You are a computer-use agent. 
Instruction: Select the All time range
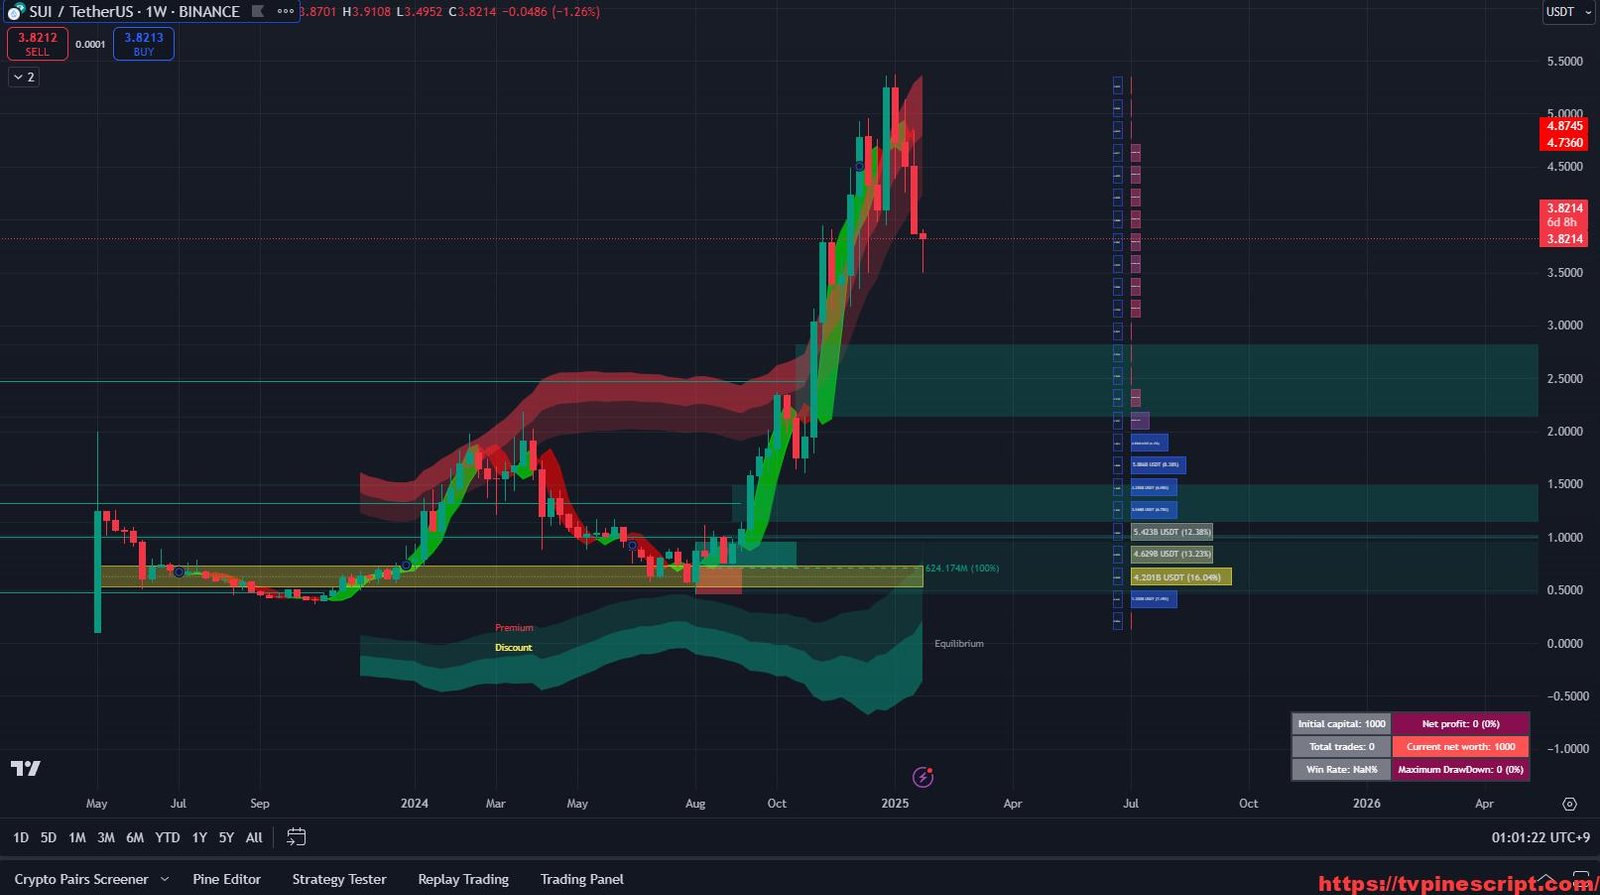tap(254, 838)
